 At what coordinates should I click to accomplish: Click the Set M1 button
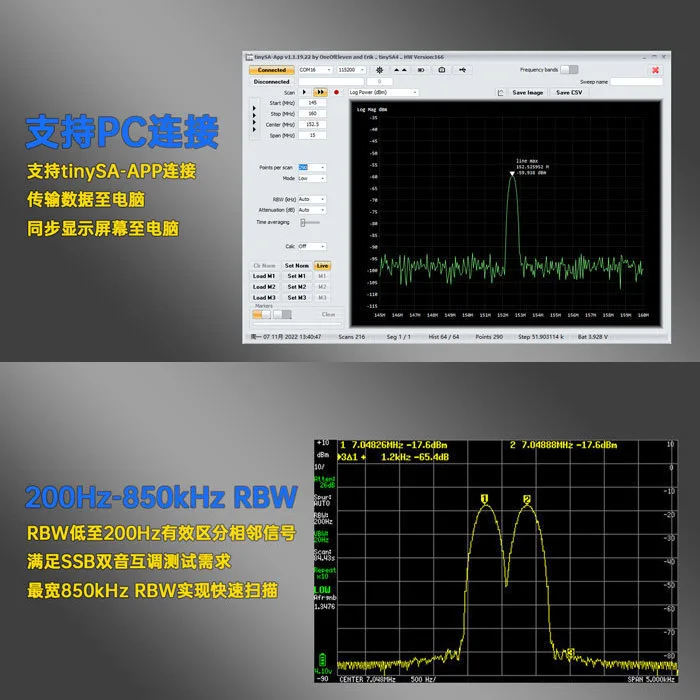pyautogui.click(x=297, y=276)
